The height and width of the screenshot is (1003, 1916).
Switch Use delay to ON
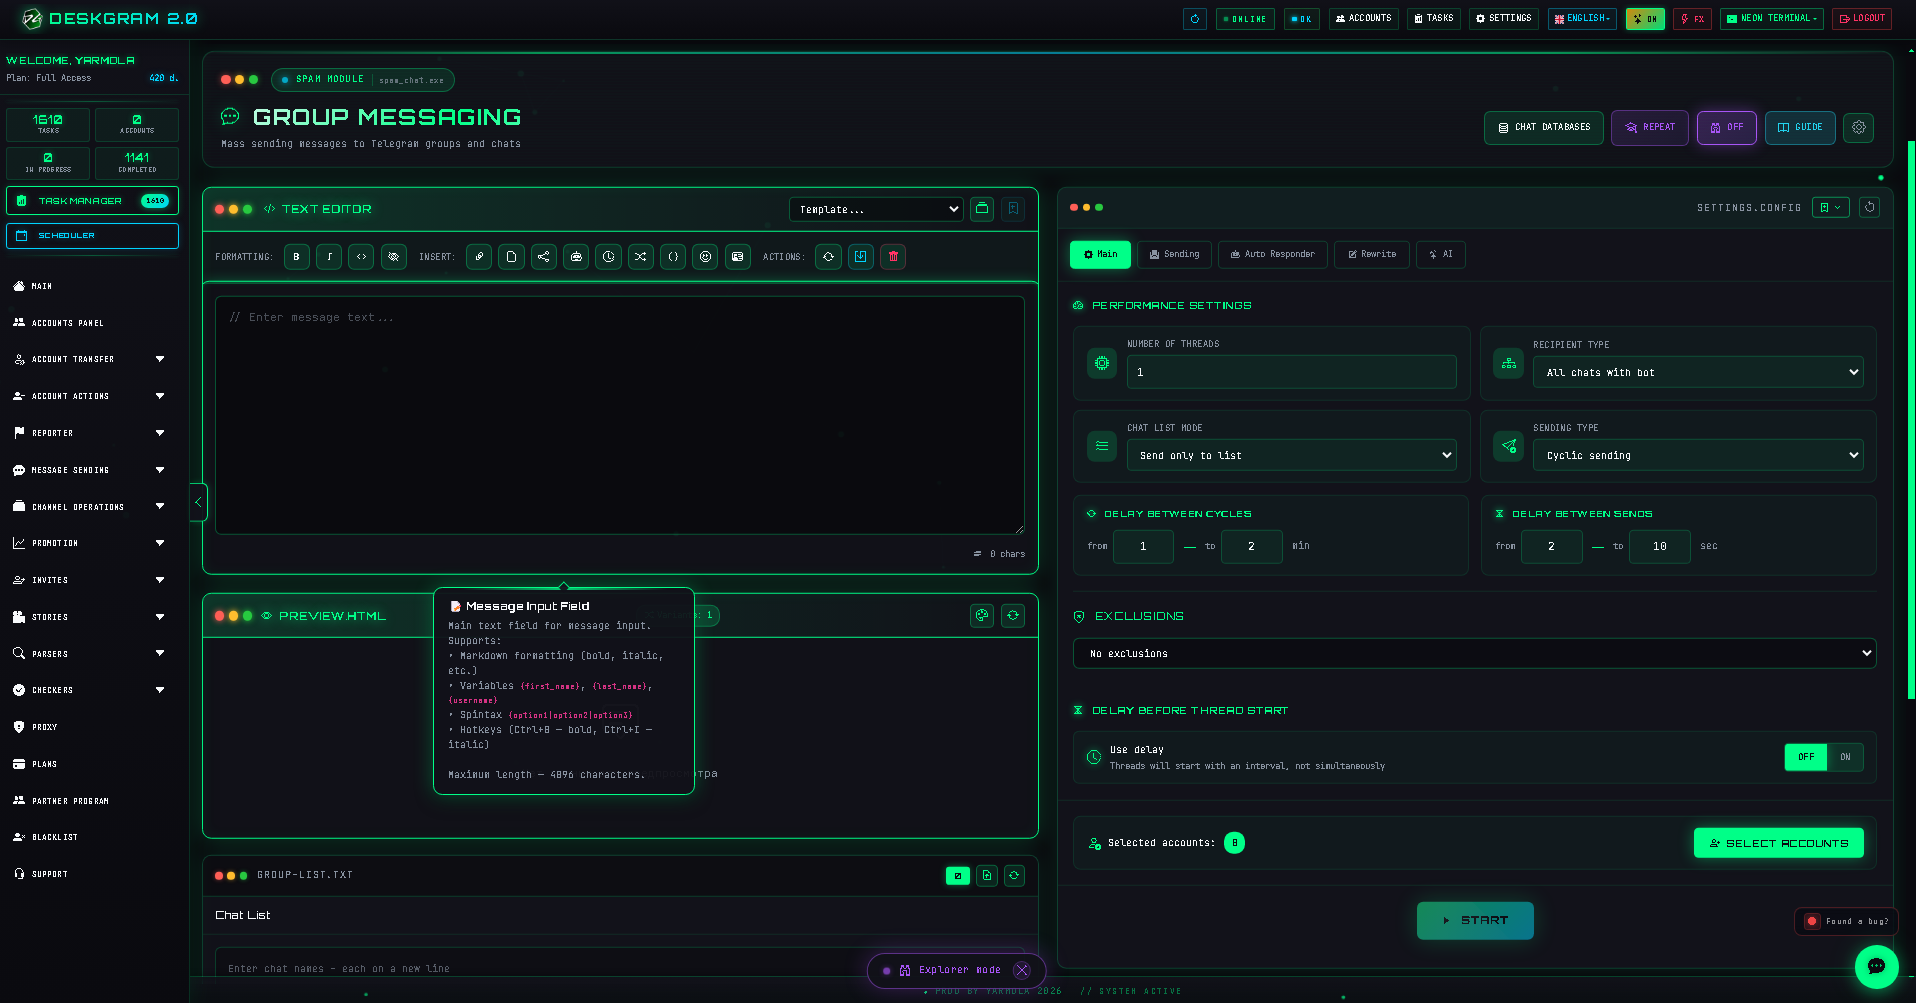click(1845, 757)
